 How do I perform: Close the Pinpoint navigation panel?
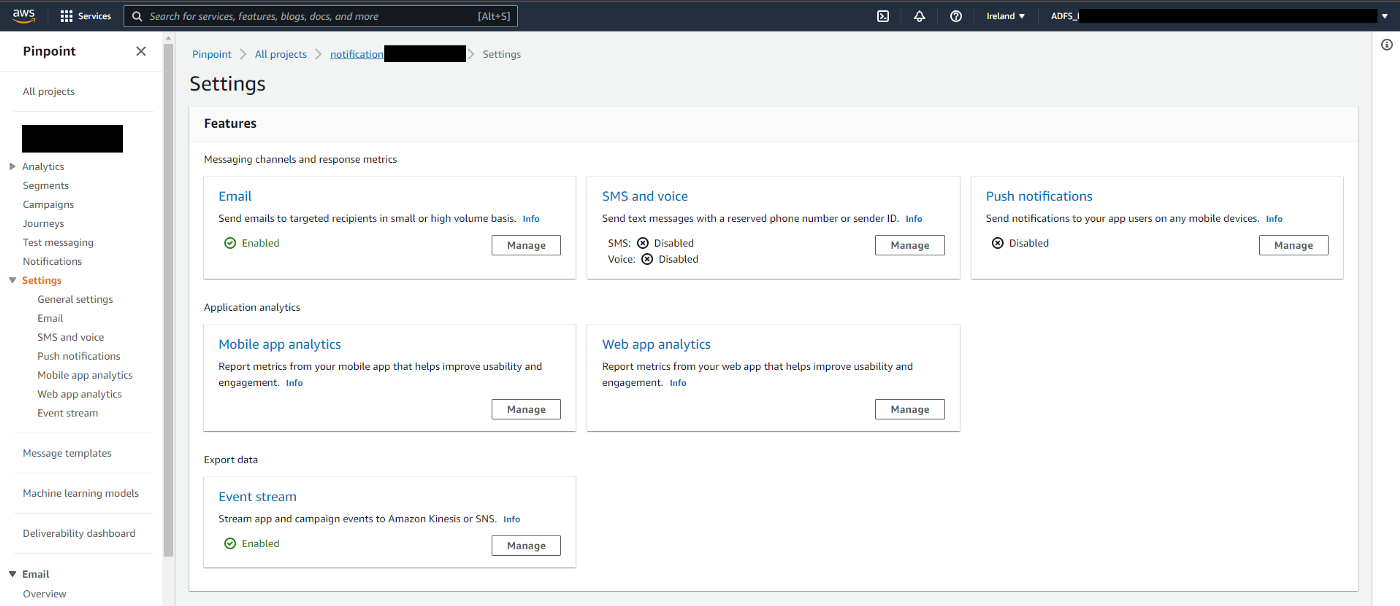tap(141, 50)
